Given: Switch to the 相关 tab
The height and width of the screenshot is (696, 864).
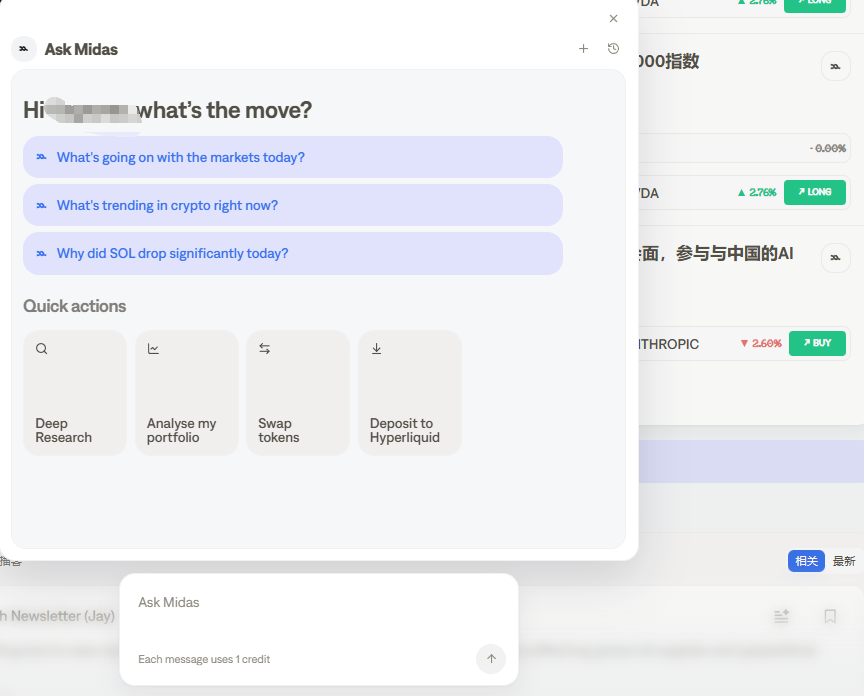Looking at the screenshot, I should (x=806, y=561).
